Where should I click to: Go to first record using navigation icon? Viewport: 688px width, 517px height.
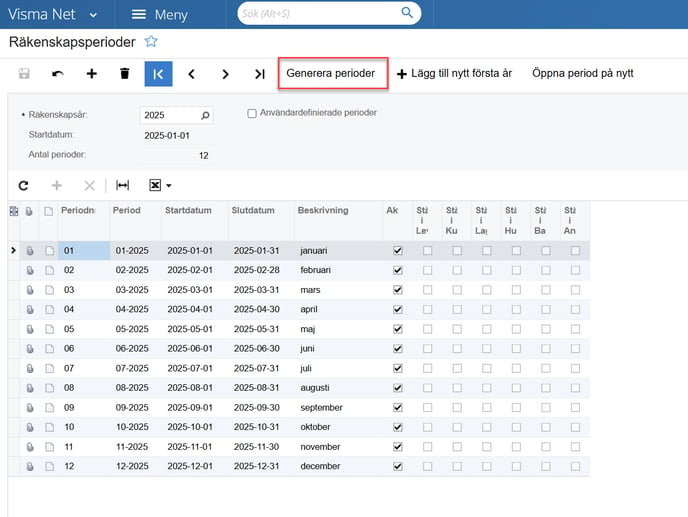coord(158,74)
